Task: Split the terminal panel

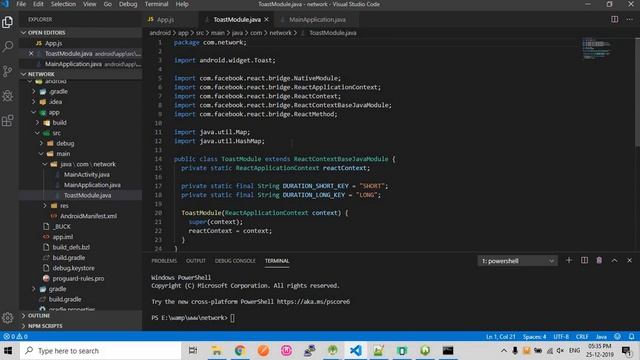Action: (x=584, y=260)
